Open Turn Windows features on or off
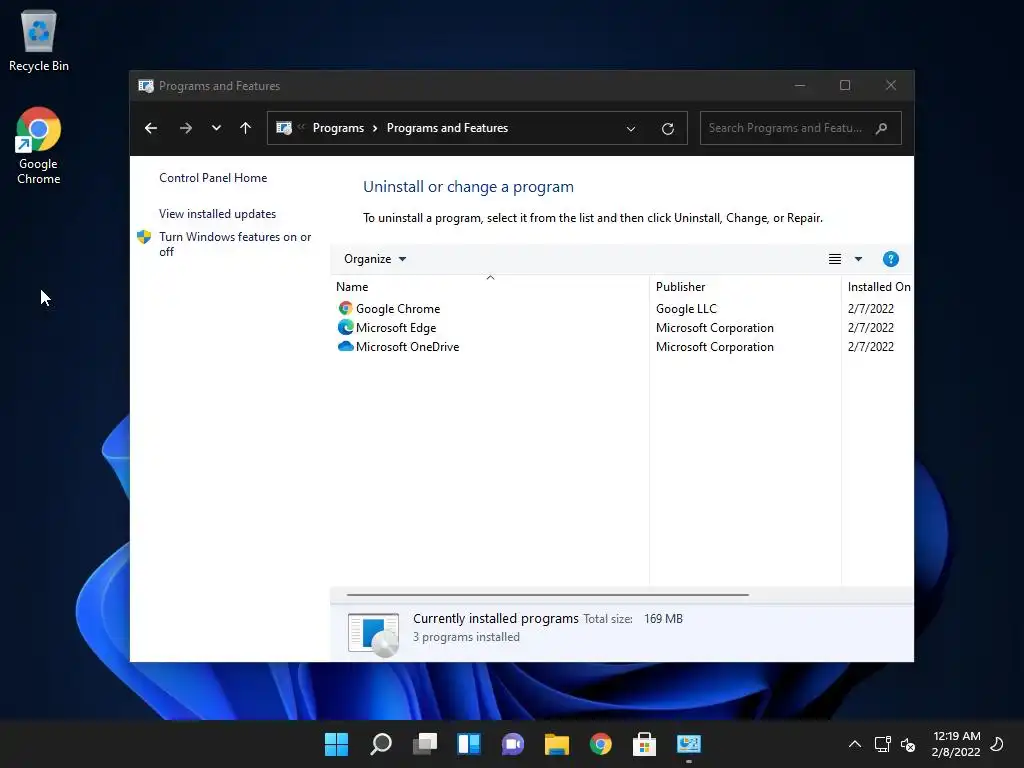Viewport: 1024px width, 768px height. 235,244
